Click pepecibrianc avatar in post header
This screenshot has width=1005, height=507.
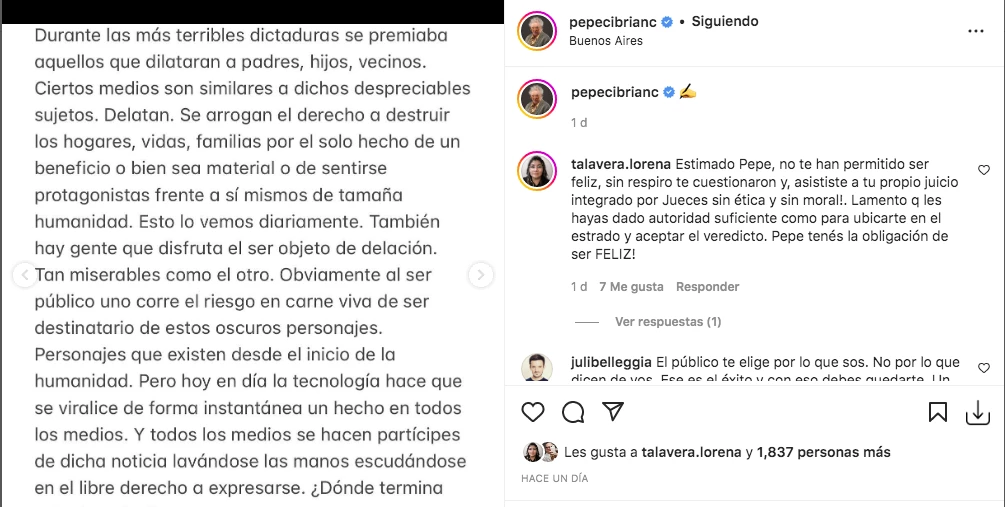(537, 31)
